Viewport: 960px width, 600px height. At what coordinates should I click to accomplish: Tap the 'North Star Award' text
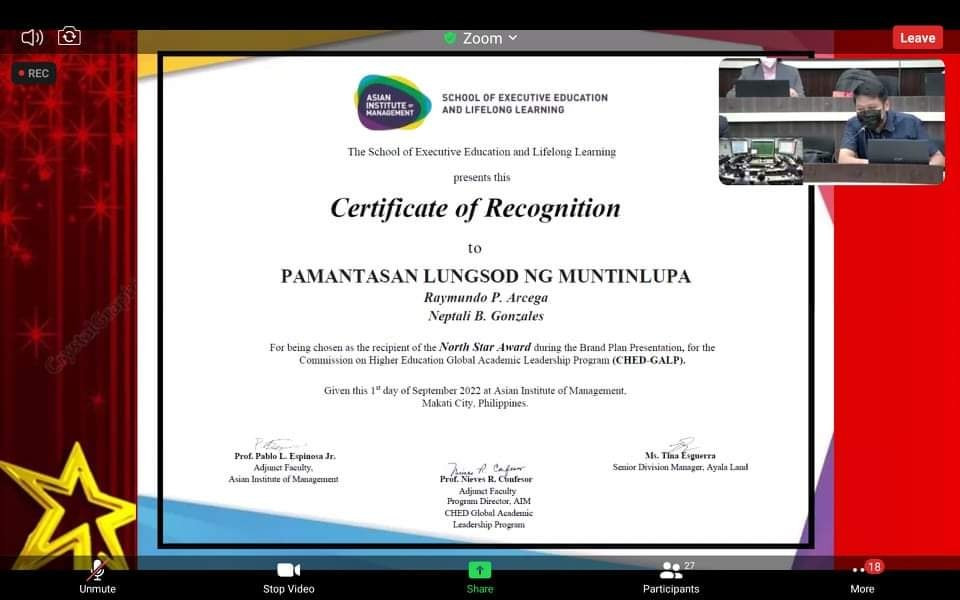point(485,347)
